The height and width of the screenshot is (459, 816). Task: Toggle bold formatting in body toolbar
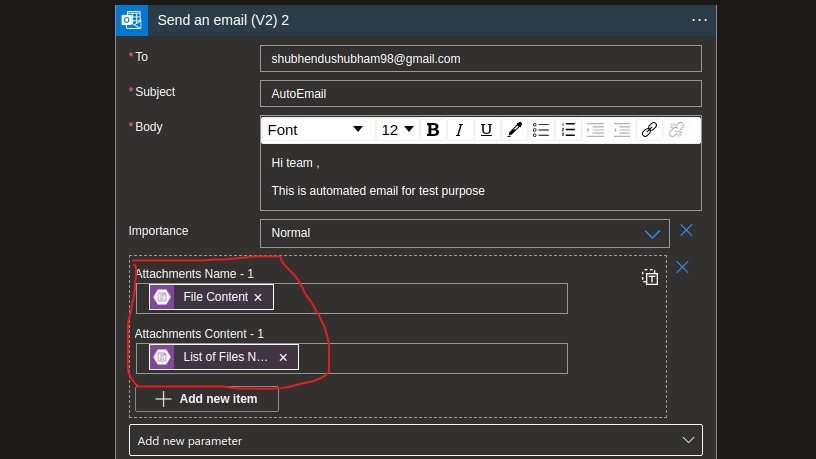(432, 130)
